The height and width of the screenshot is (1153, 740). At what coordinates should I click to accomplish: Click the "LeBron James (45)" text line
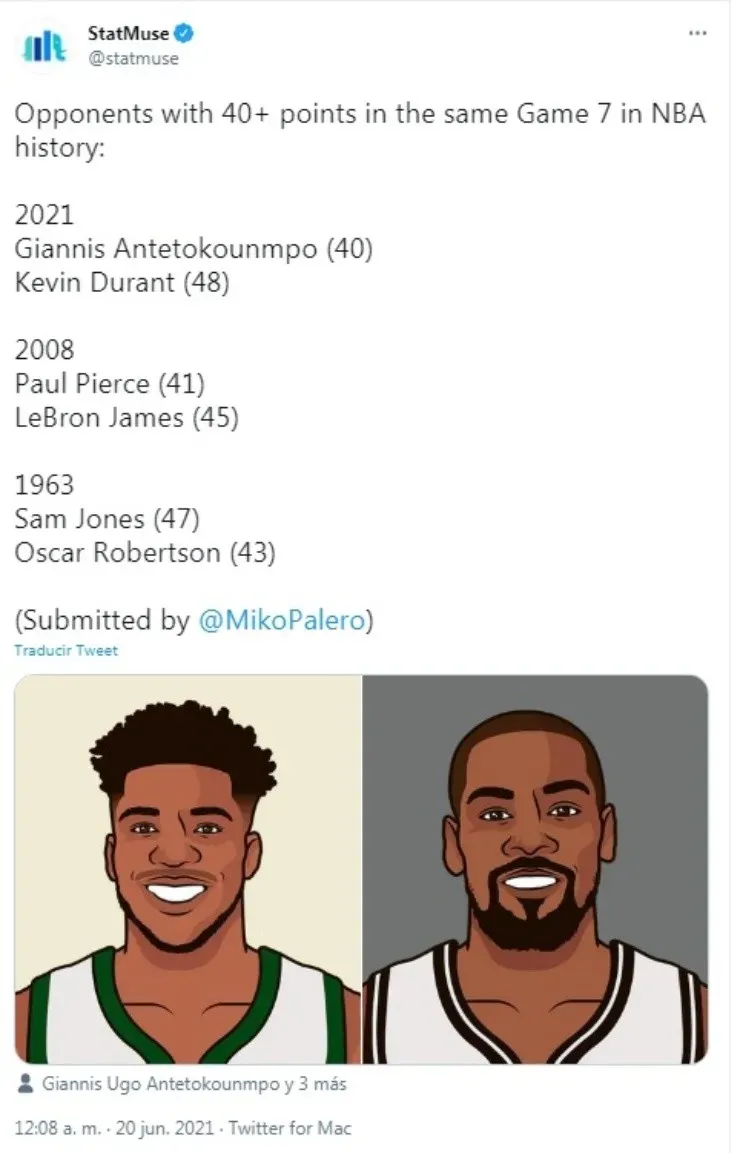126,416
